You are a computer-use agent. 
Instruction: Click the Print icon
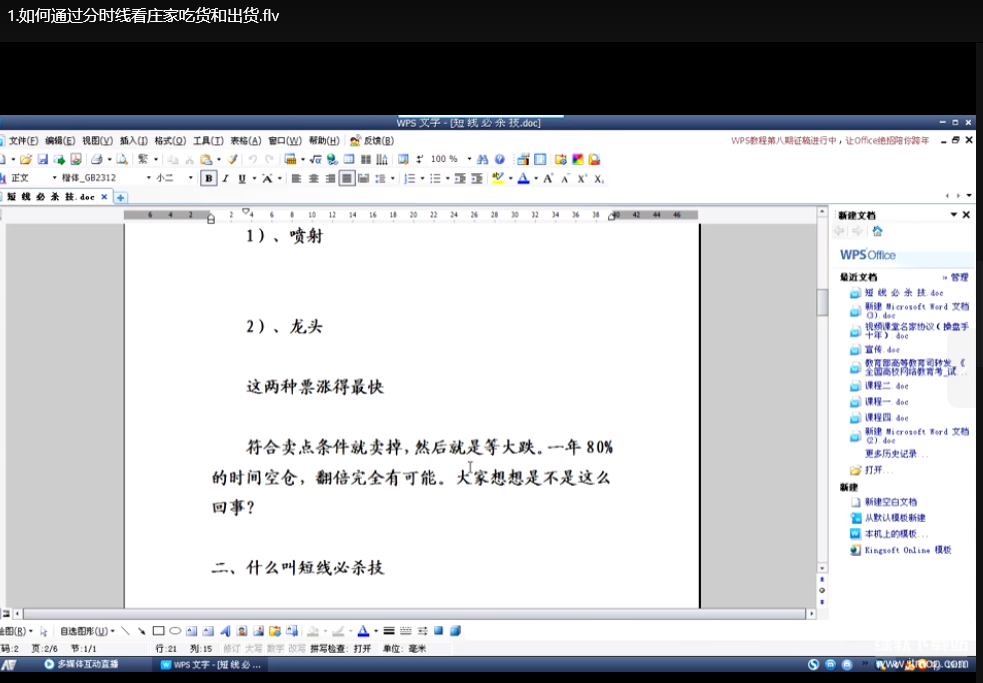pyautogui.click(x=97, y=159)
